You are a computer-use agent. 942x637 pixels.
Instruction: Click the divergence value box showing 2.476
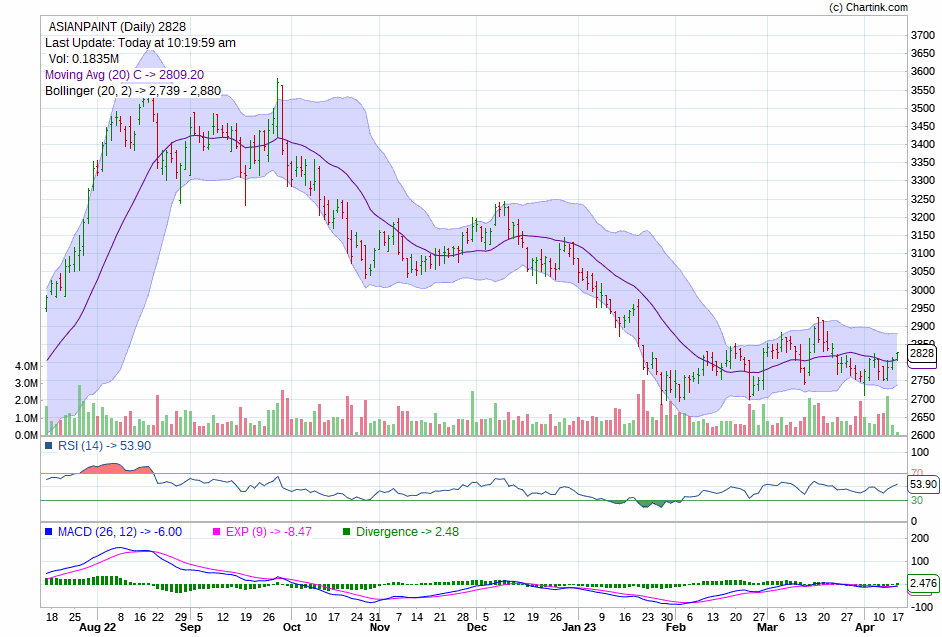pos(923,583)
